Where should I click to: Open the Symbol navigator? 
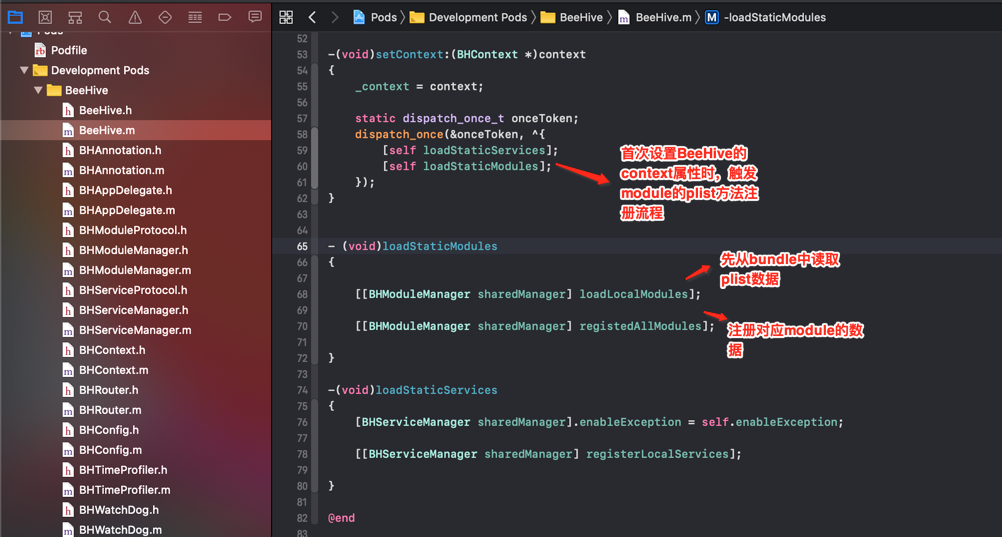tap(75, 17)
